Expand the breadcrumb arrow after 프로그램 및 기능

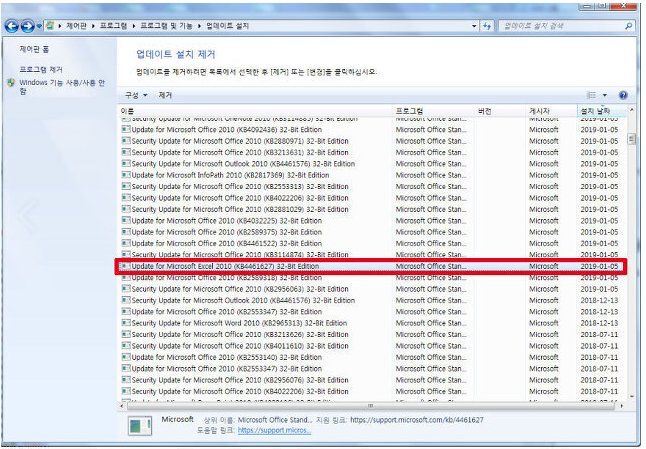click(x=199, y=26)
